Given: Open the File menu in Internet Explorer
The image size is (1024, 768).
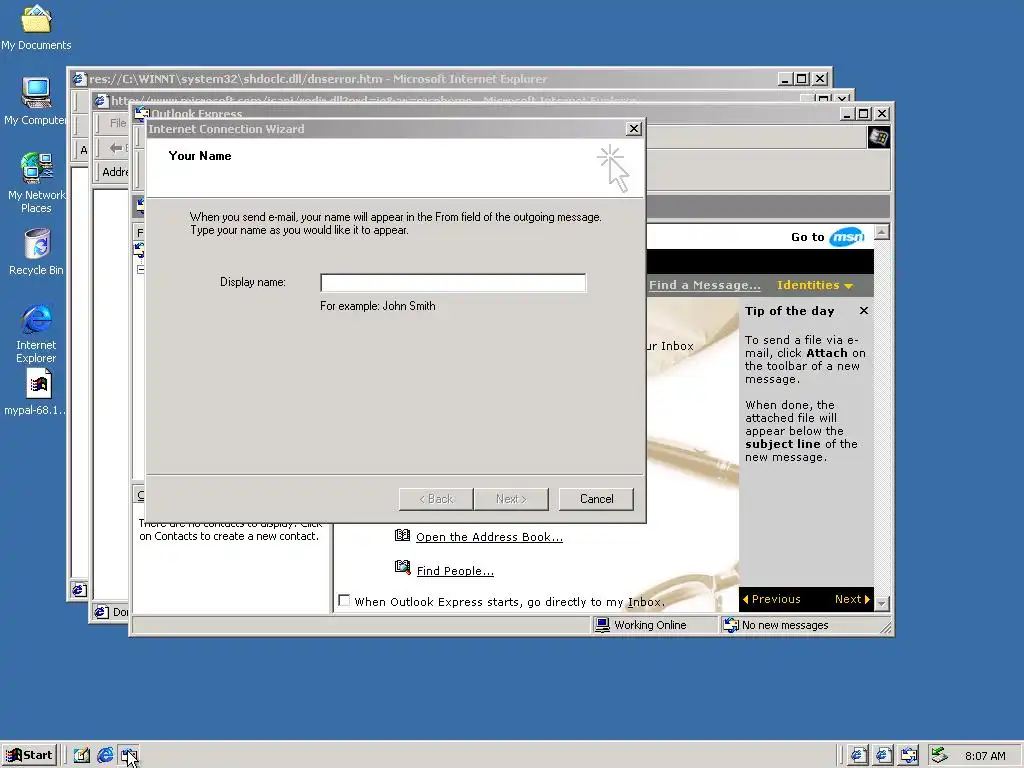Looking at the screenshot, I should tap(118, 123).
